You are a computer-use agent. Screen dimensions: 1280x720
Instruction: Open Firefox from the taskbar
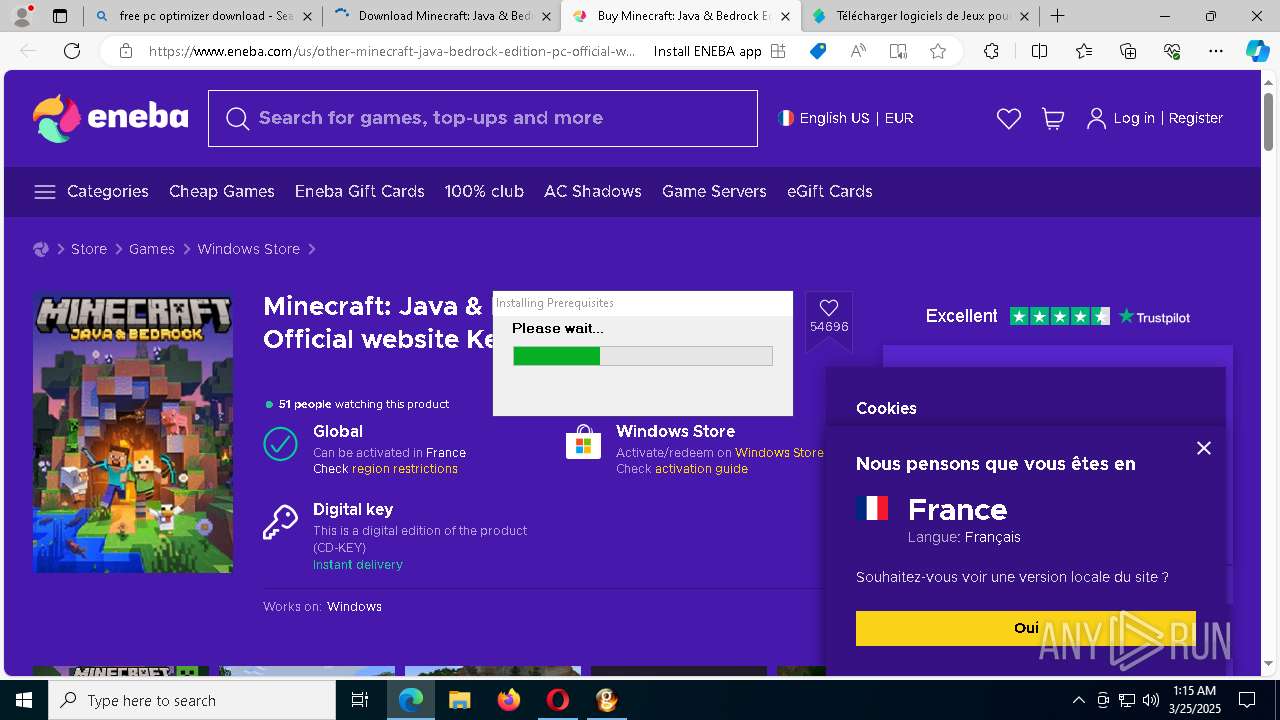pyautogui.click(x=509, y=700)
